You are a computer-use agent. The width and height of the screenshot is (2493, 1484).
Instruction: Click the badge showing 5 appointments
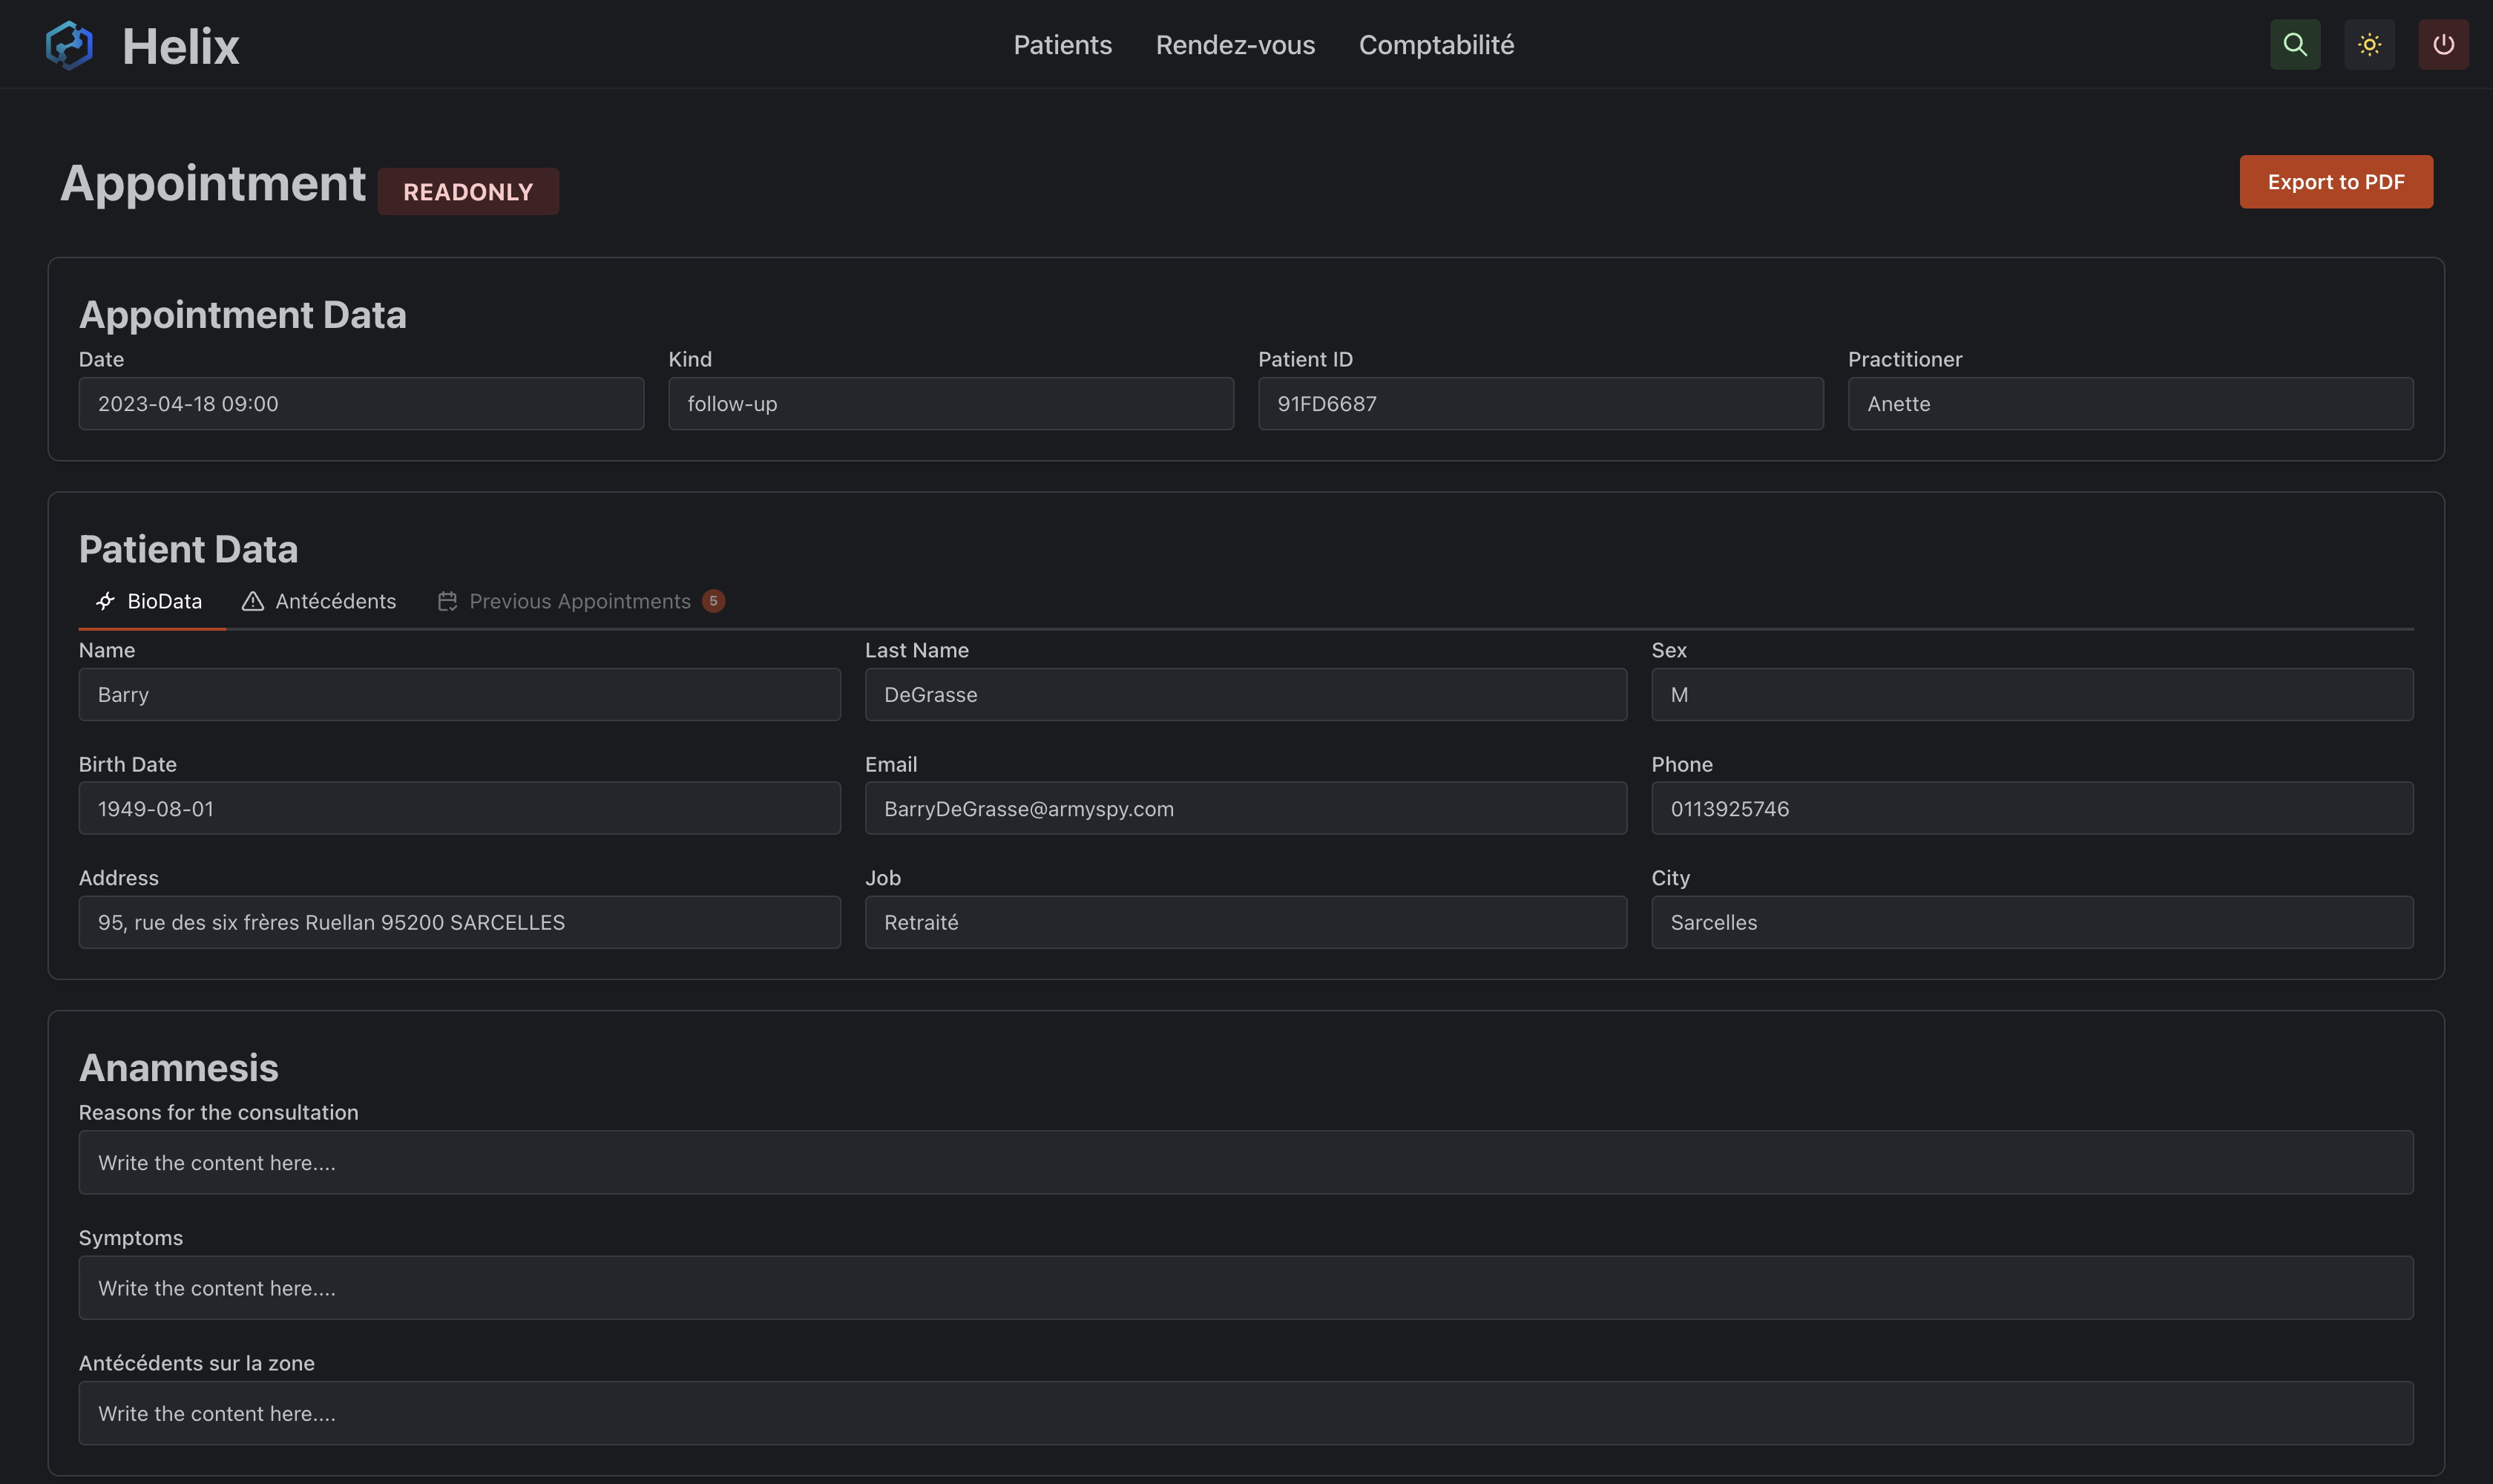point(713,601)
